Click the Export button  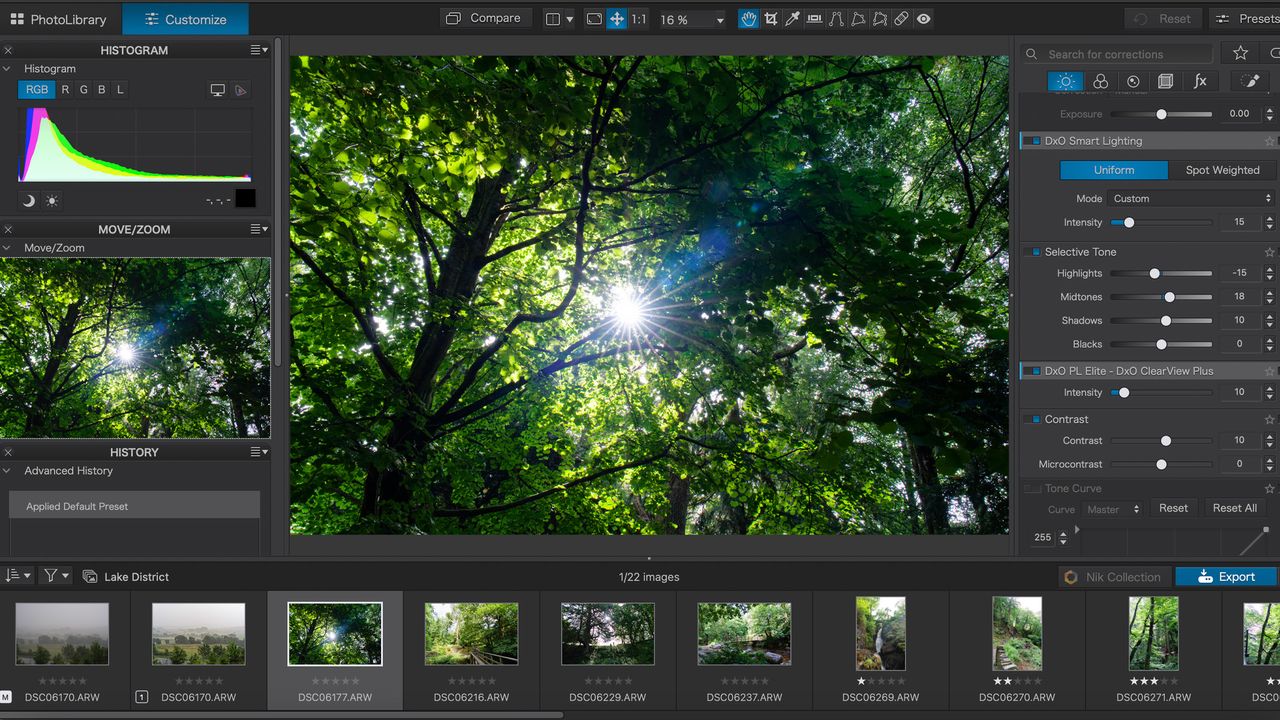tap(1226, 577)
